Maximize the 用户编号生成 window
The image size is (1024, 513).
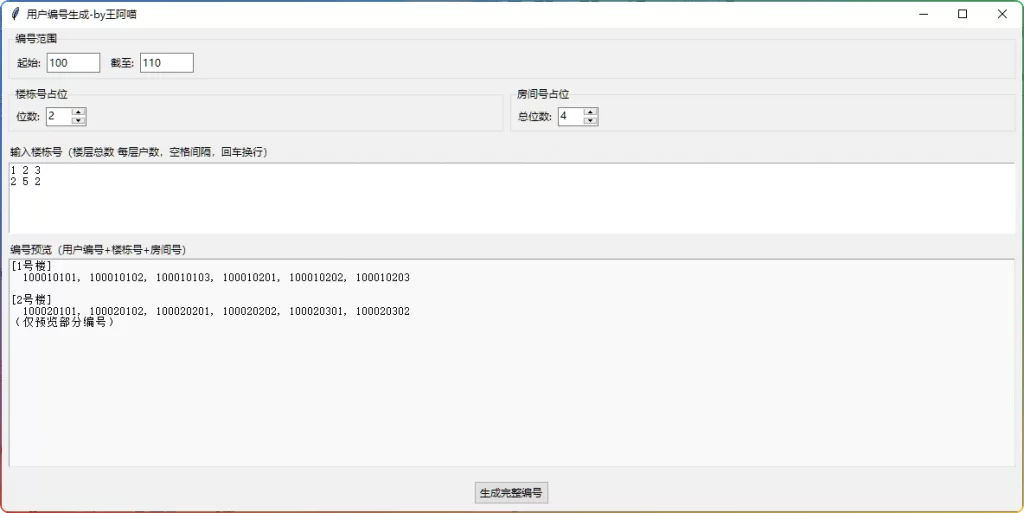pos(963,14)
